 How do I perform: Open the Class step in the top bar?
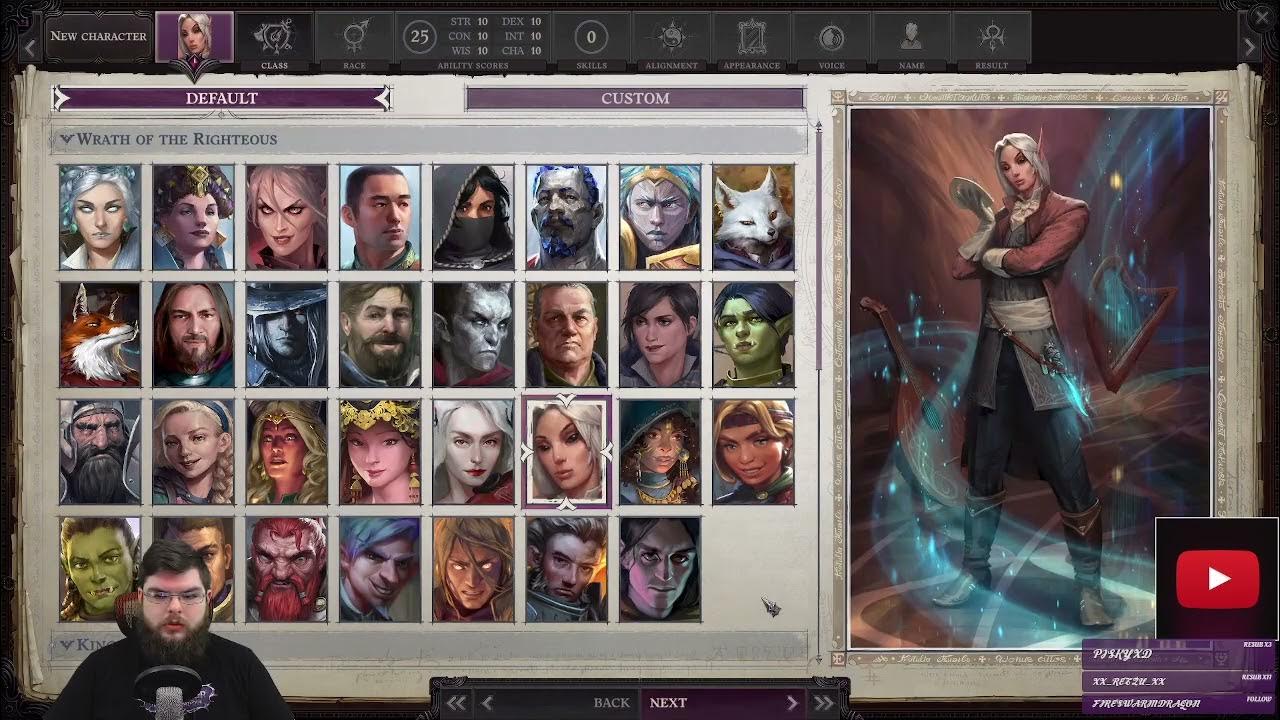click(x=274, y=41)
